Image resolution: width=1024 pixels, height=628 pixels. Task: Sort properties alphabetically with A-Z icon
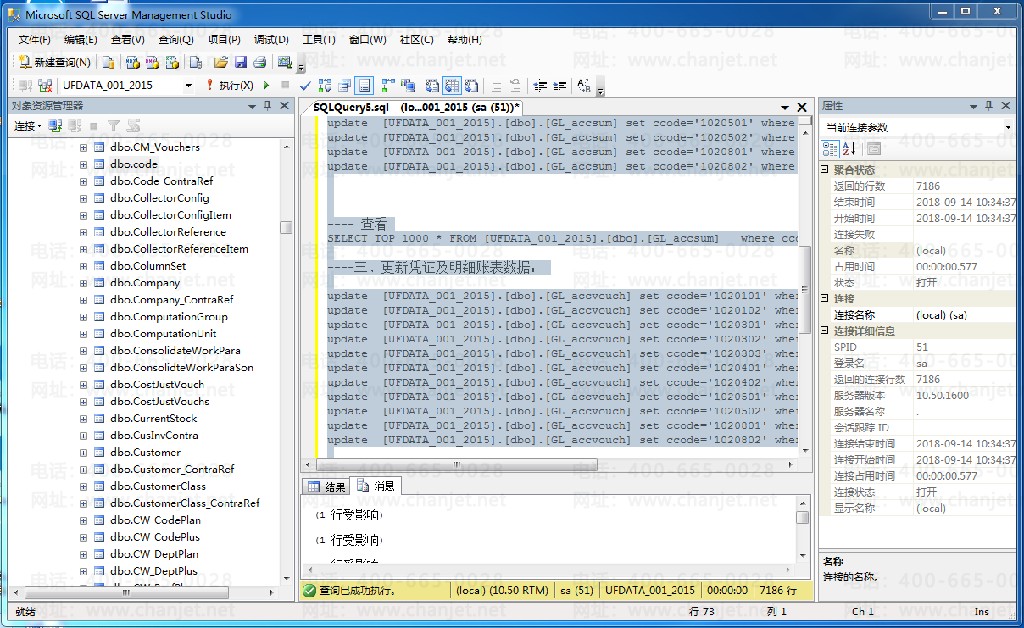coord(848,148)
